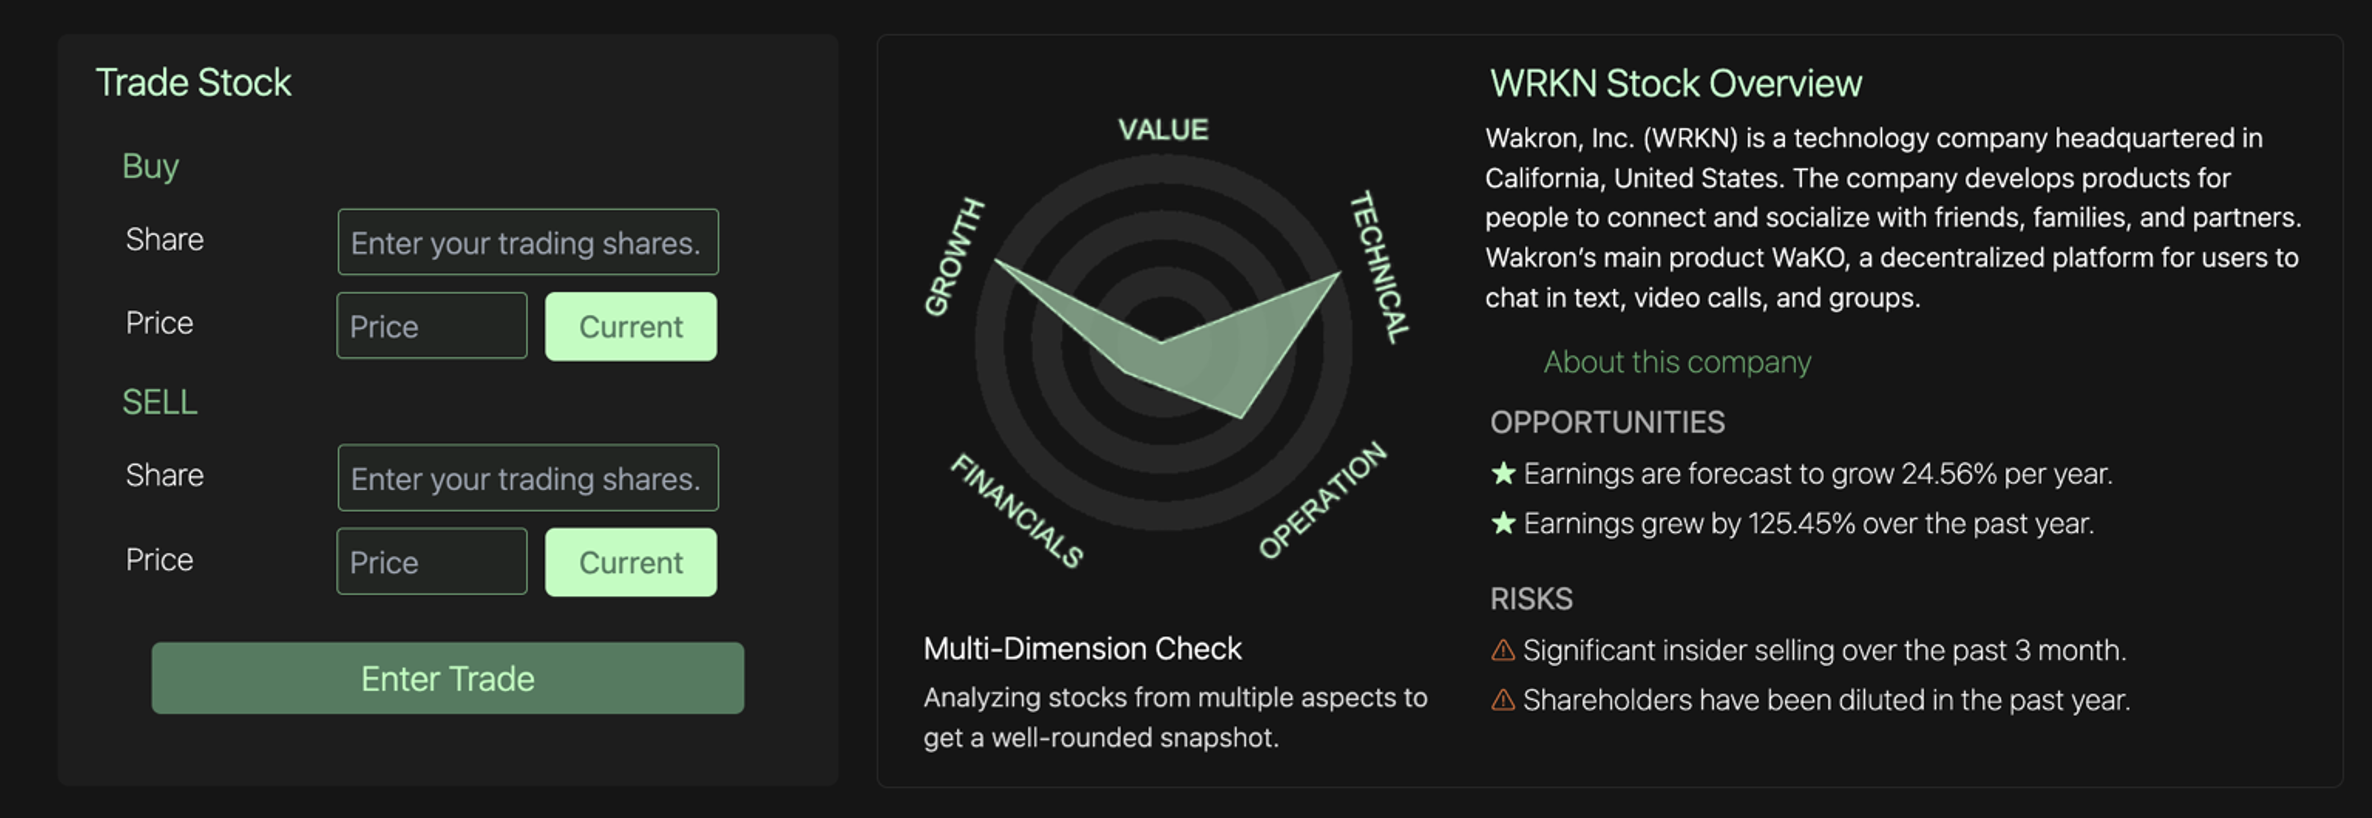Viewport: 2372px width, 818px height.
Task: Click the WRKN Stock Overview heading
Action: pos(1676,84)
